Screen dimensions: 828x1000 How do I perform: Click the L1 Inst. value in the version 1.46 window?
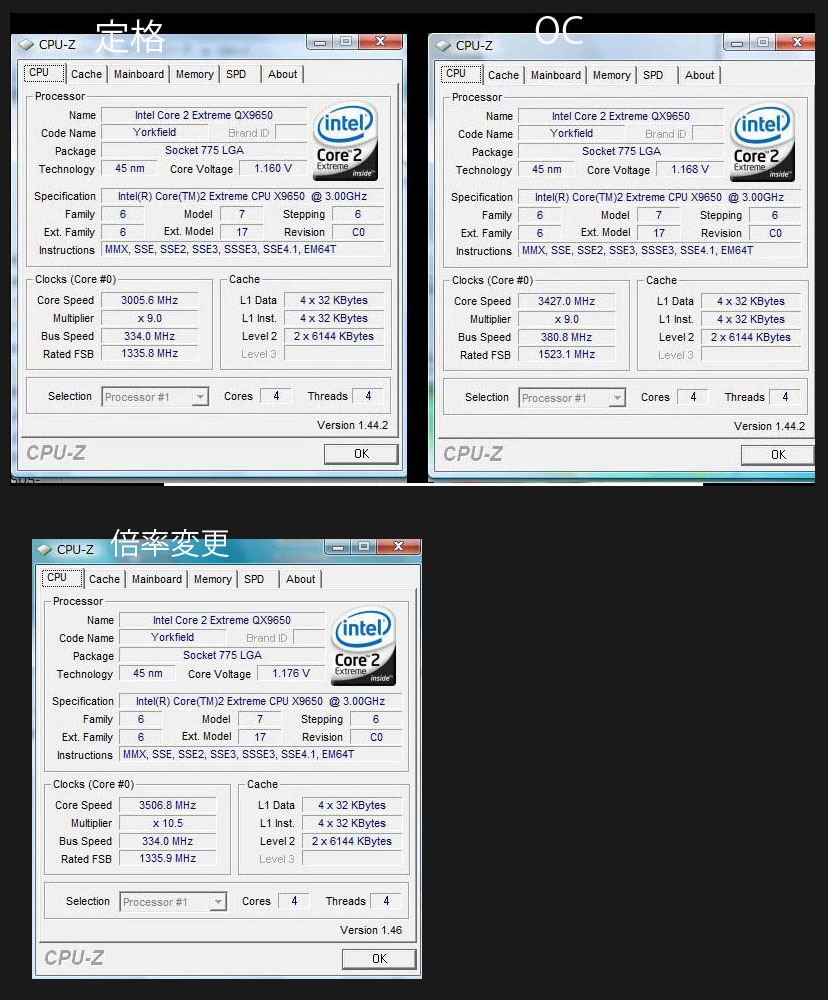coord(351,823)
